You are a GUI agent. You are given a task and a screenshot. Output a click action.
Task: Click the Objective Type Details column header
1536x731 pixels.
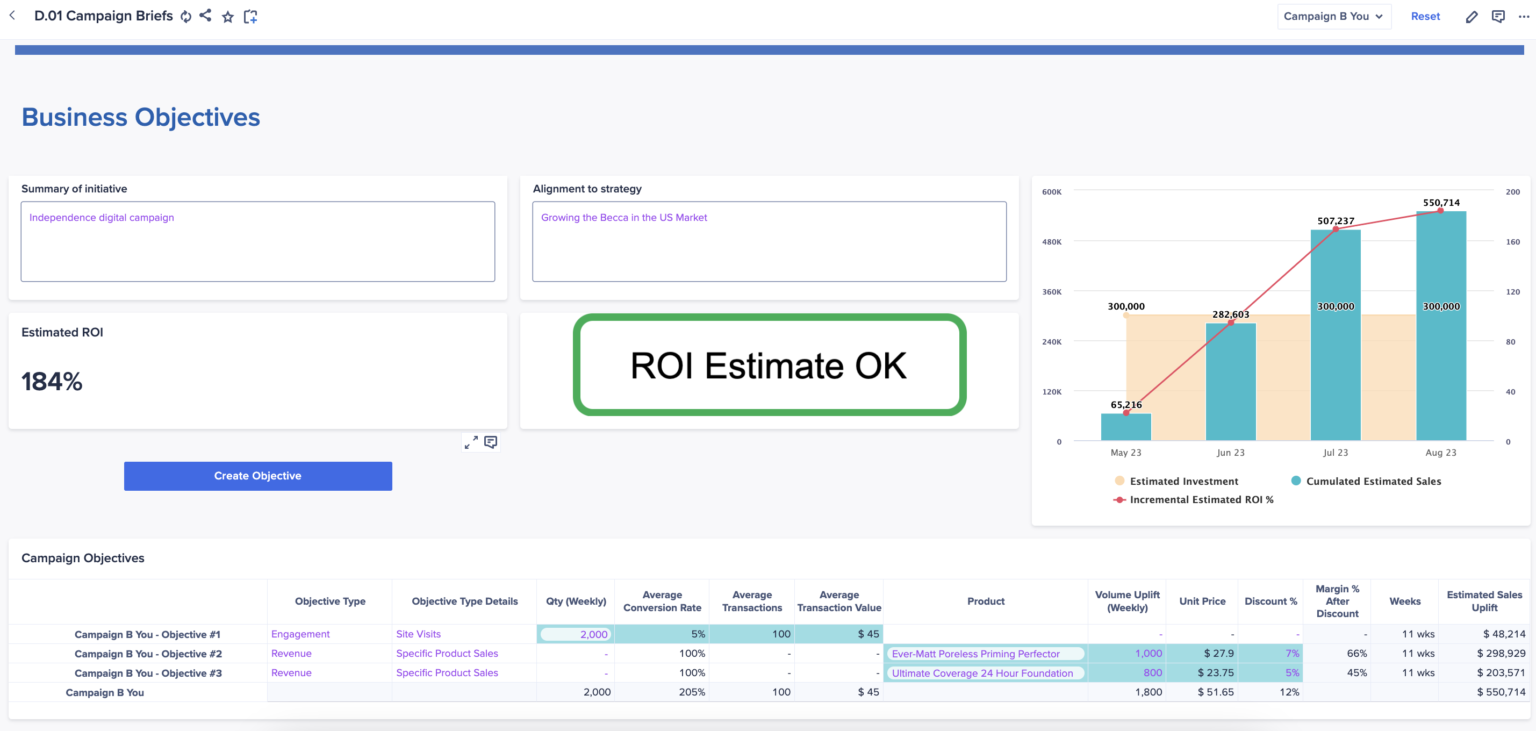465,601
